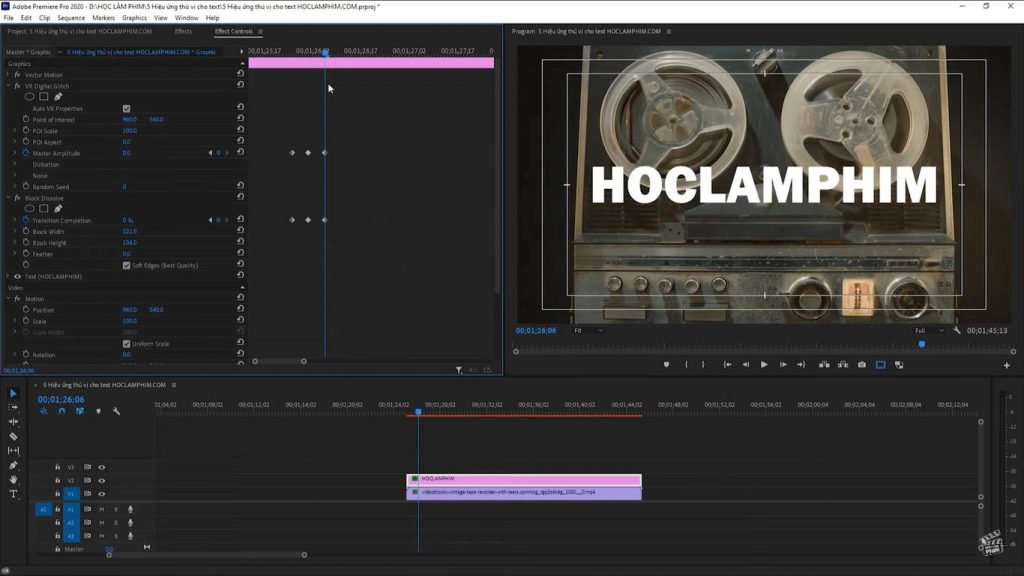Open the Fit zoom level dropdown

tap(588, 330)
